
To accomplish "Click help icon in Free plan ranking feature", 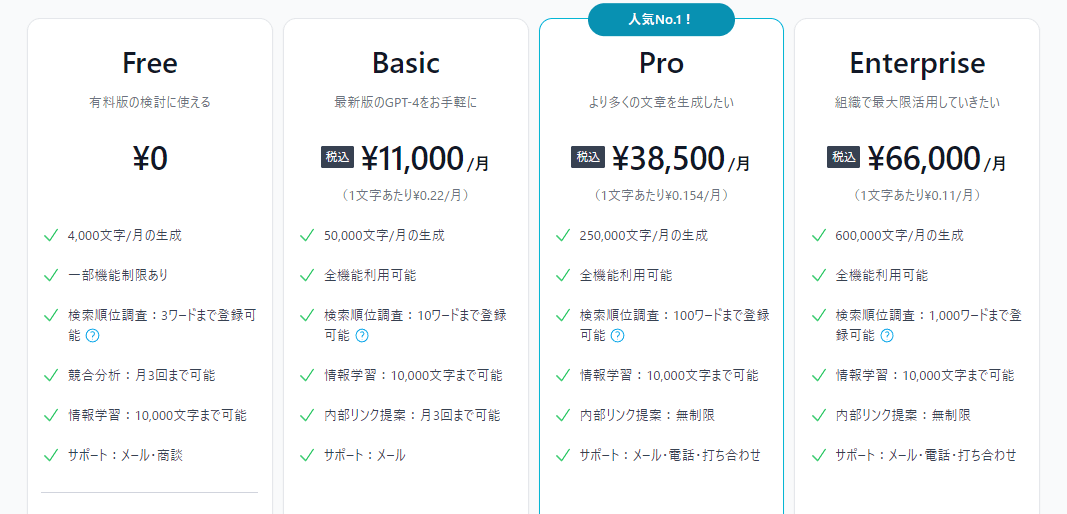I will click(x=93, y=335).
